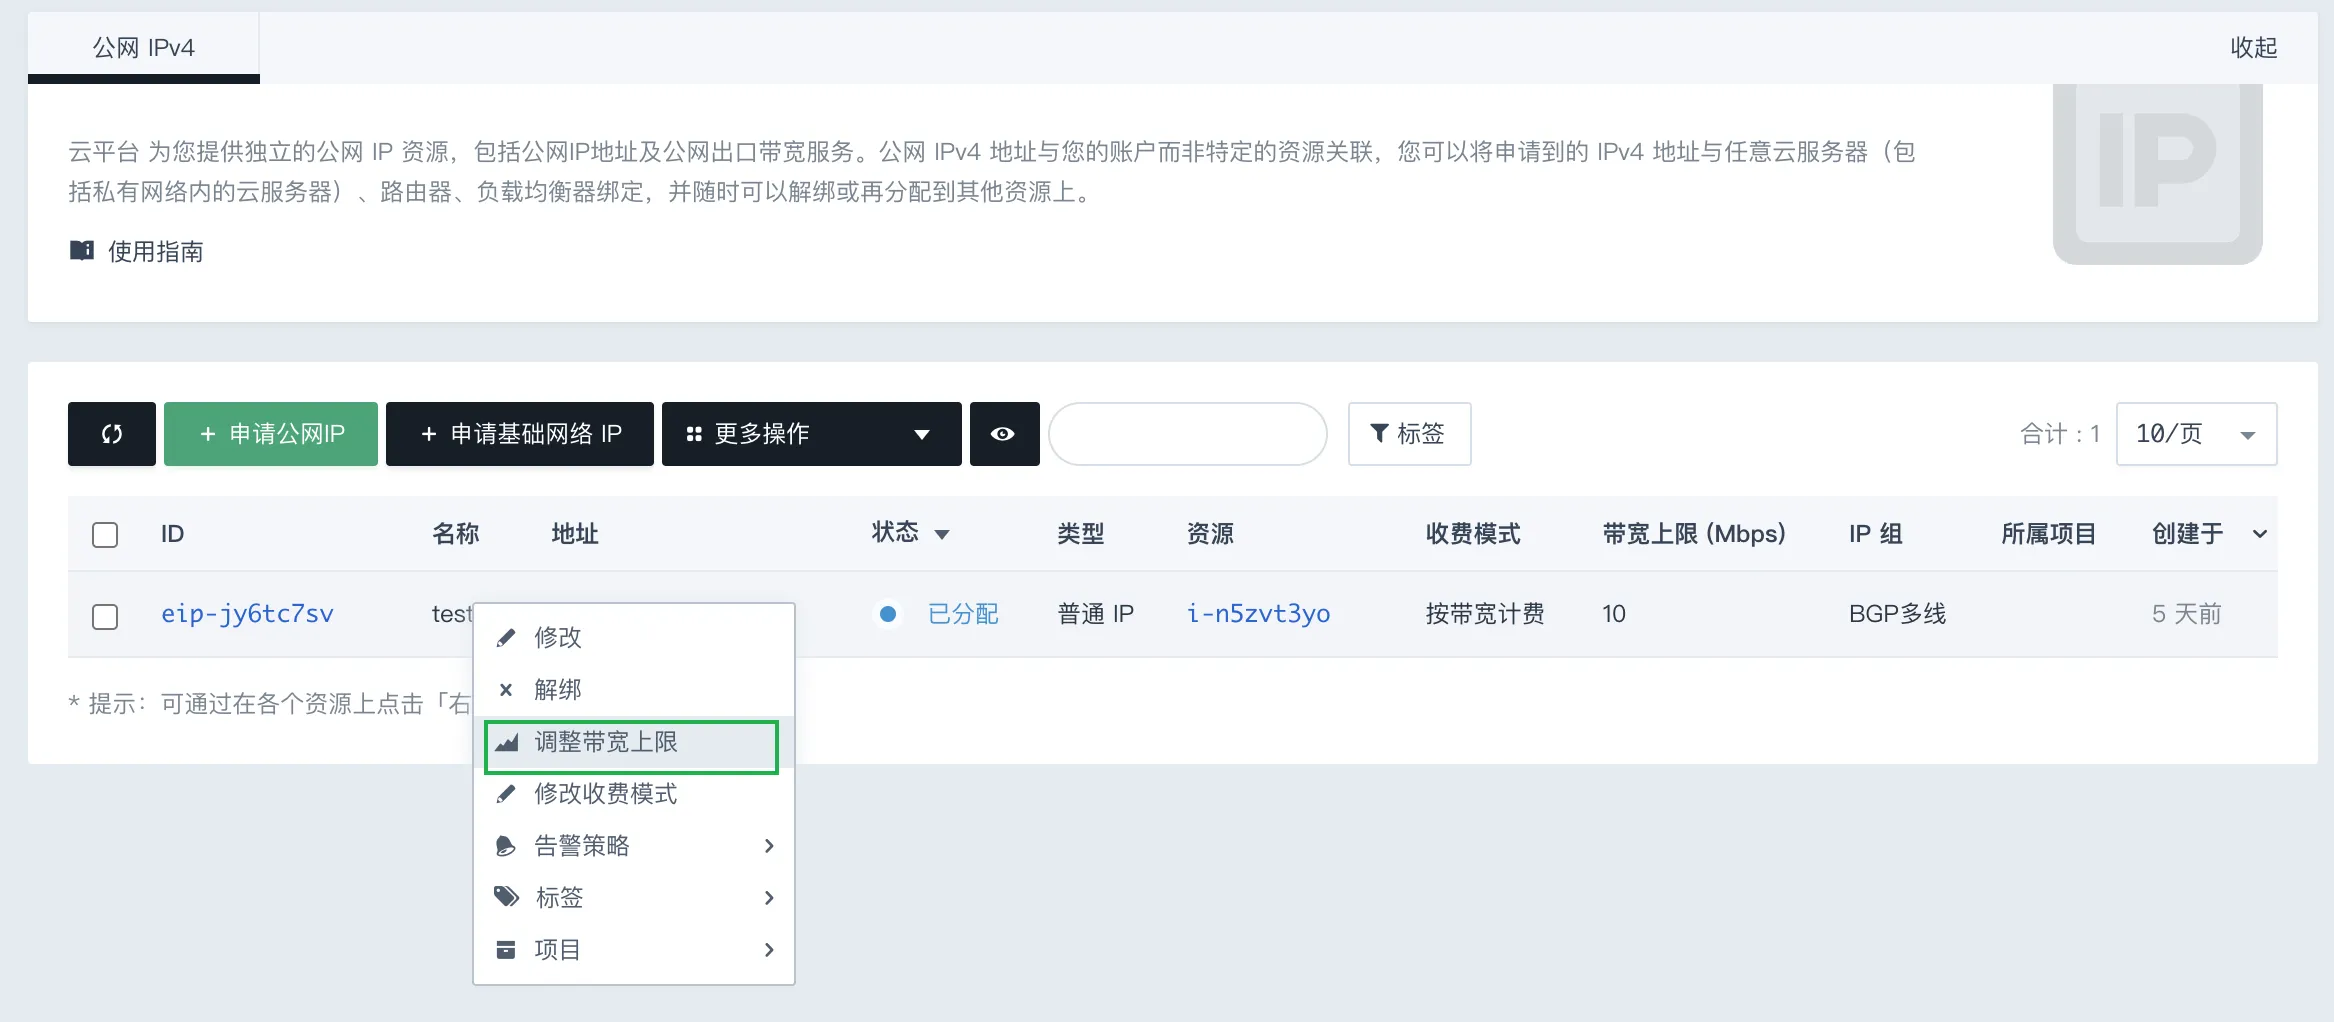Switch to the 公网 IPv4 tab
This screenshot has width=2334, height=1022.
143,48
